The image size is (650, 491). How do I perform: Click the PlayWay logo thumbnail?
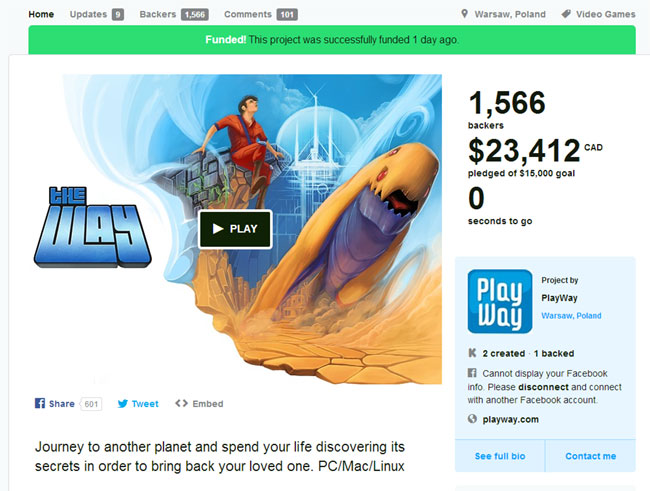[x=500, y=301]
